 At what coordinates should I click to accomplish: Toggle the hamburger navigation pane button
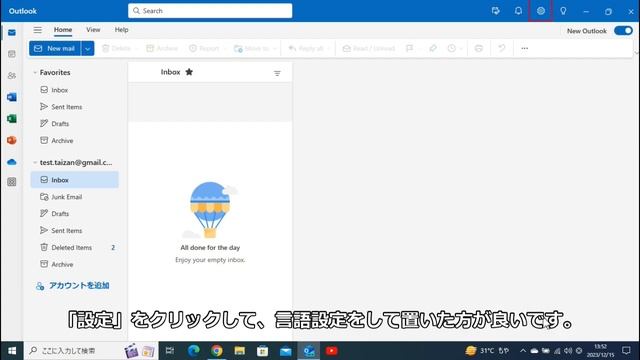coord(38,30)
